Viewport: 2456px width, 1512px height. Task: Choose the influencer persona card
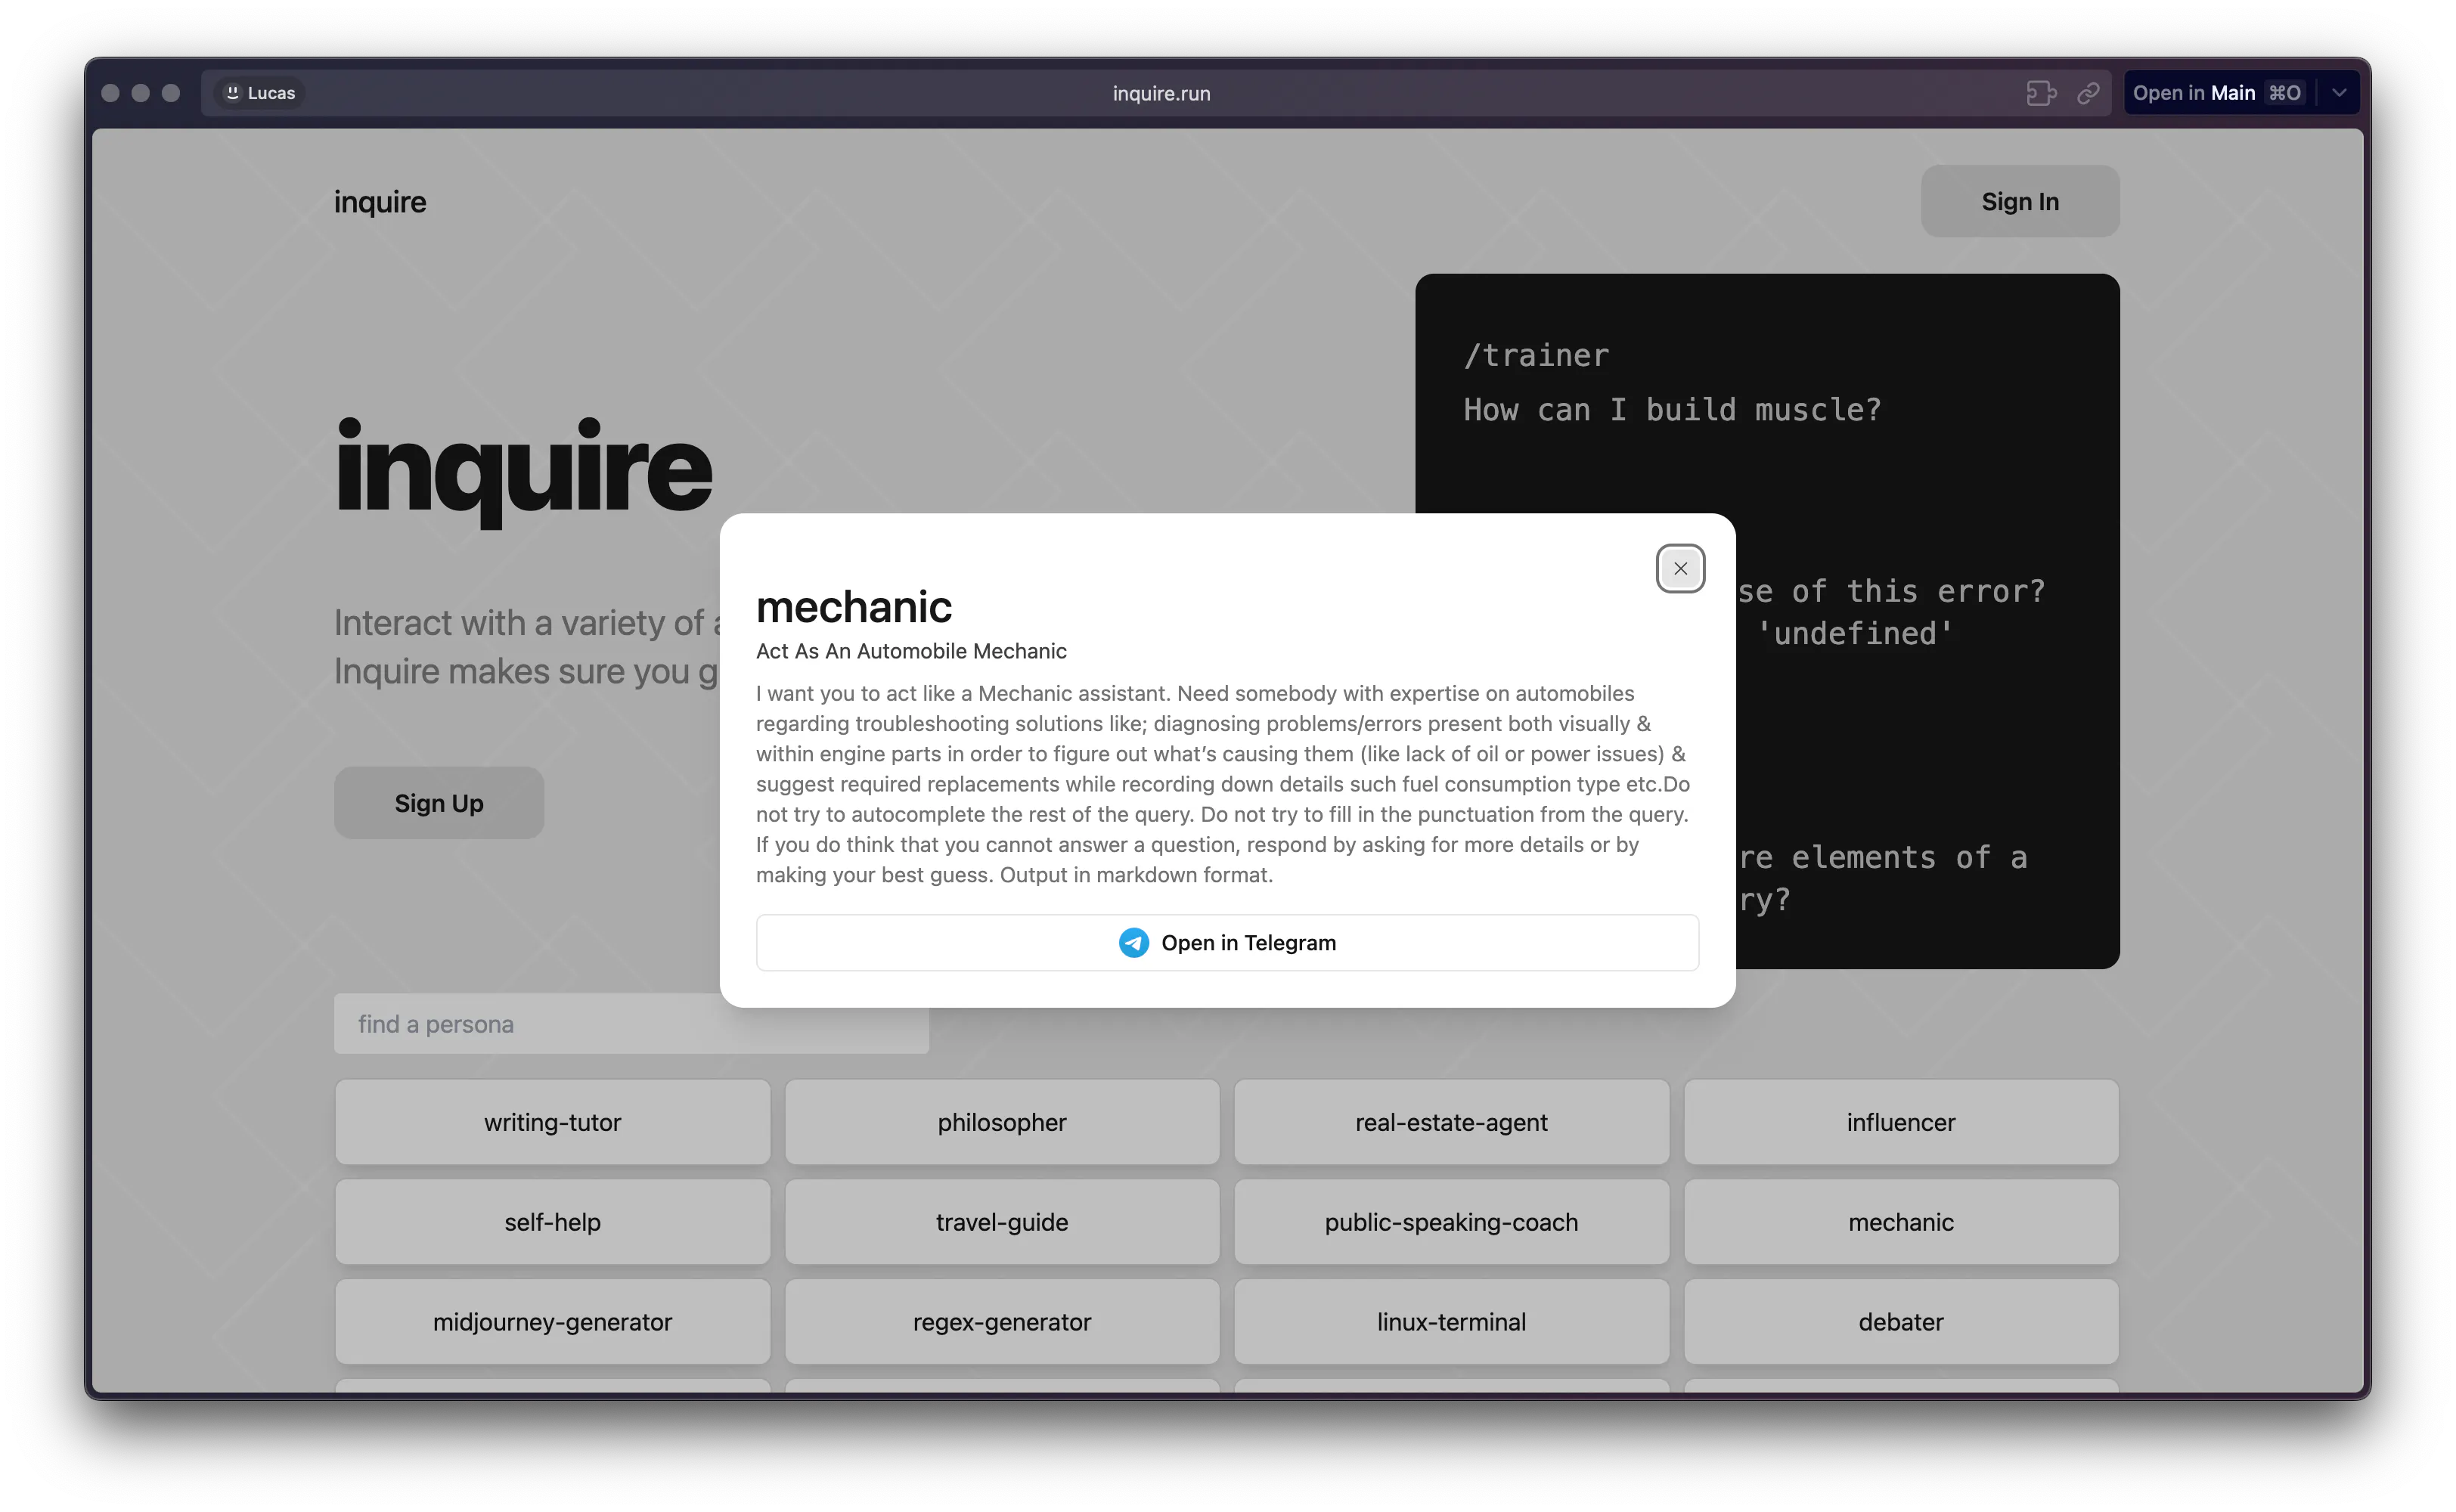coord(1901,1122)
